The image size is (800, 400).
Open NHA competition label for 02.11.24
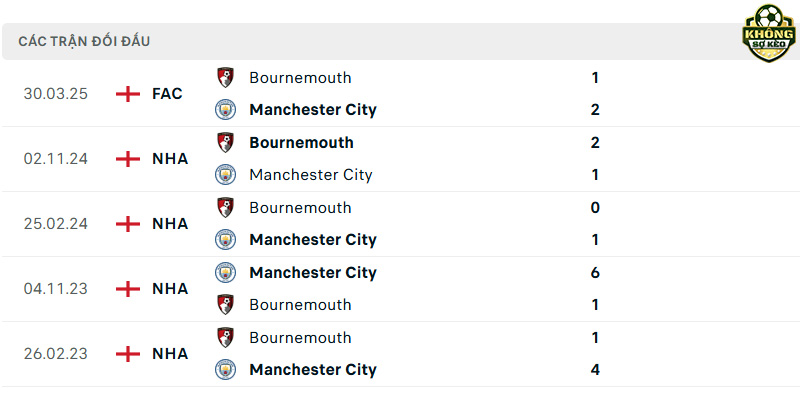coord(170,159)
